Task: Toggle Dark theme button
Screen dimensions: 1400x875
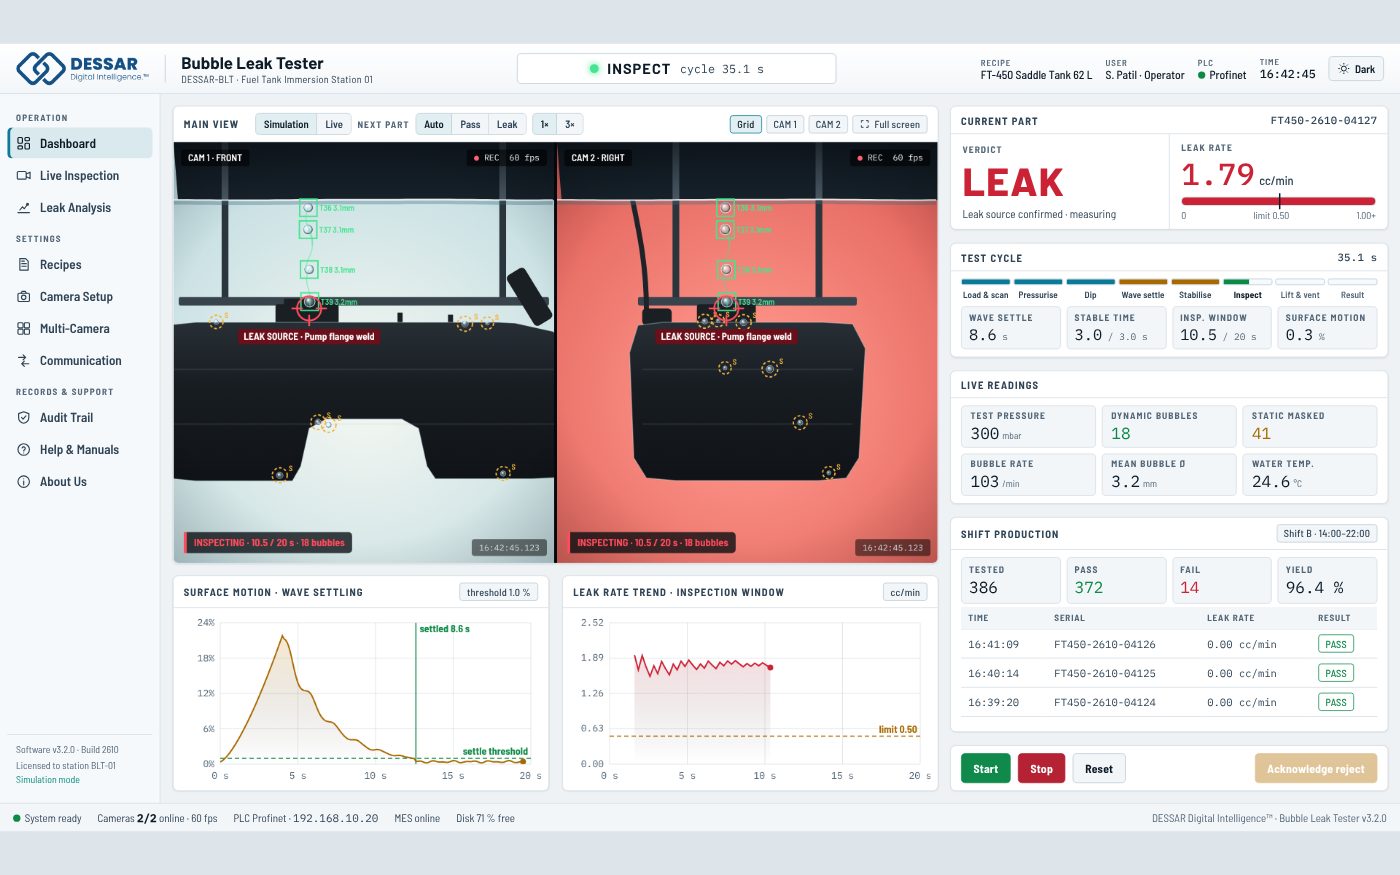Action: [x=1356, y=69]
